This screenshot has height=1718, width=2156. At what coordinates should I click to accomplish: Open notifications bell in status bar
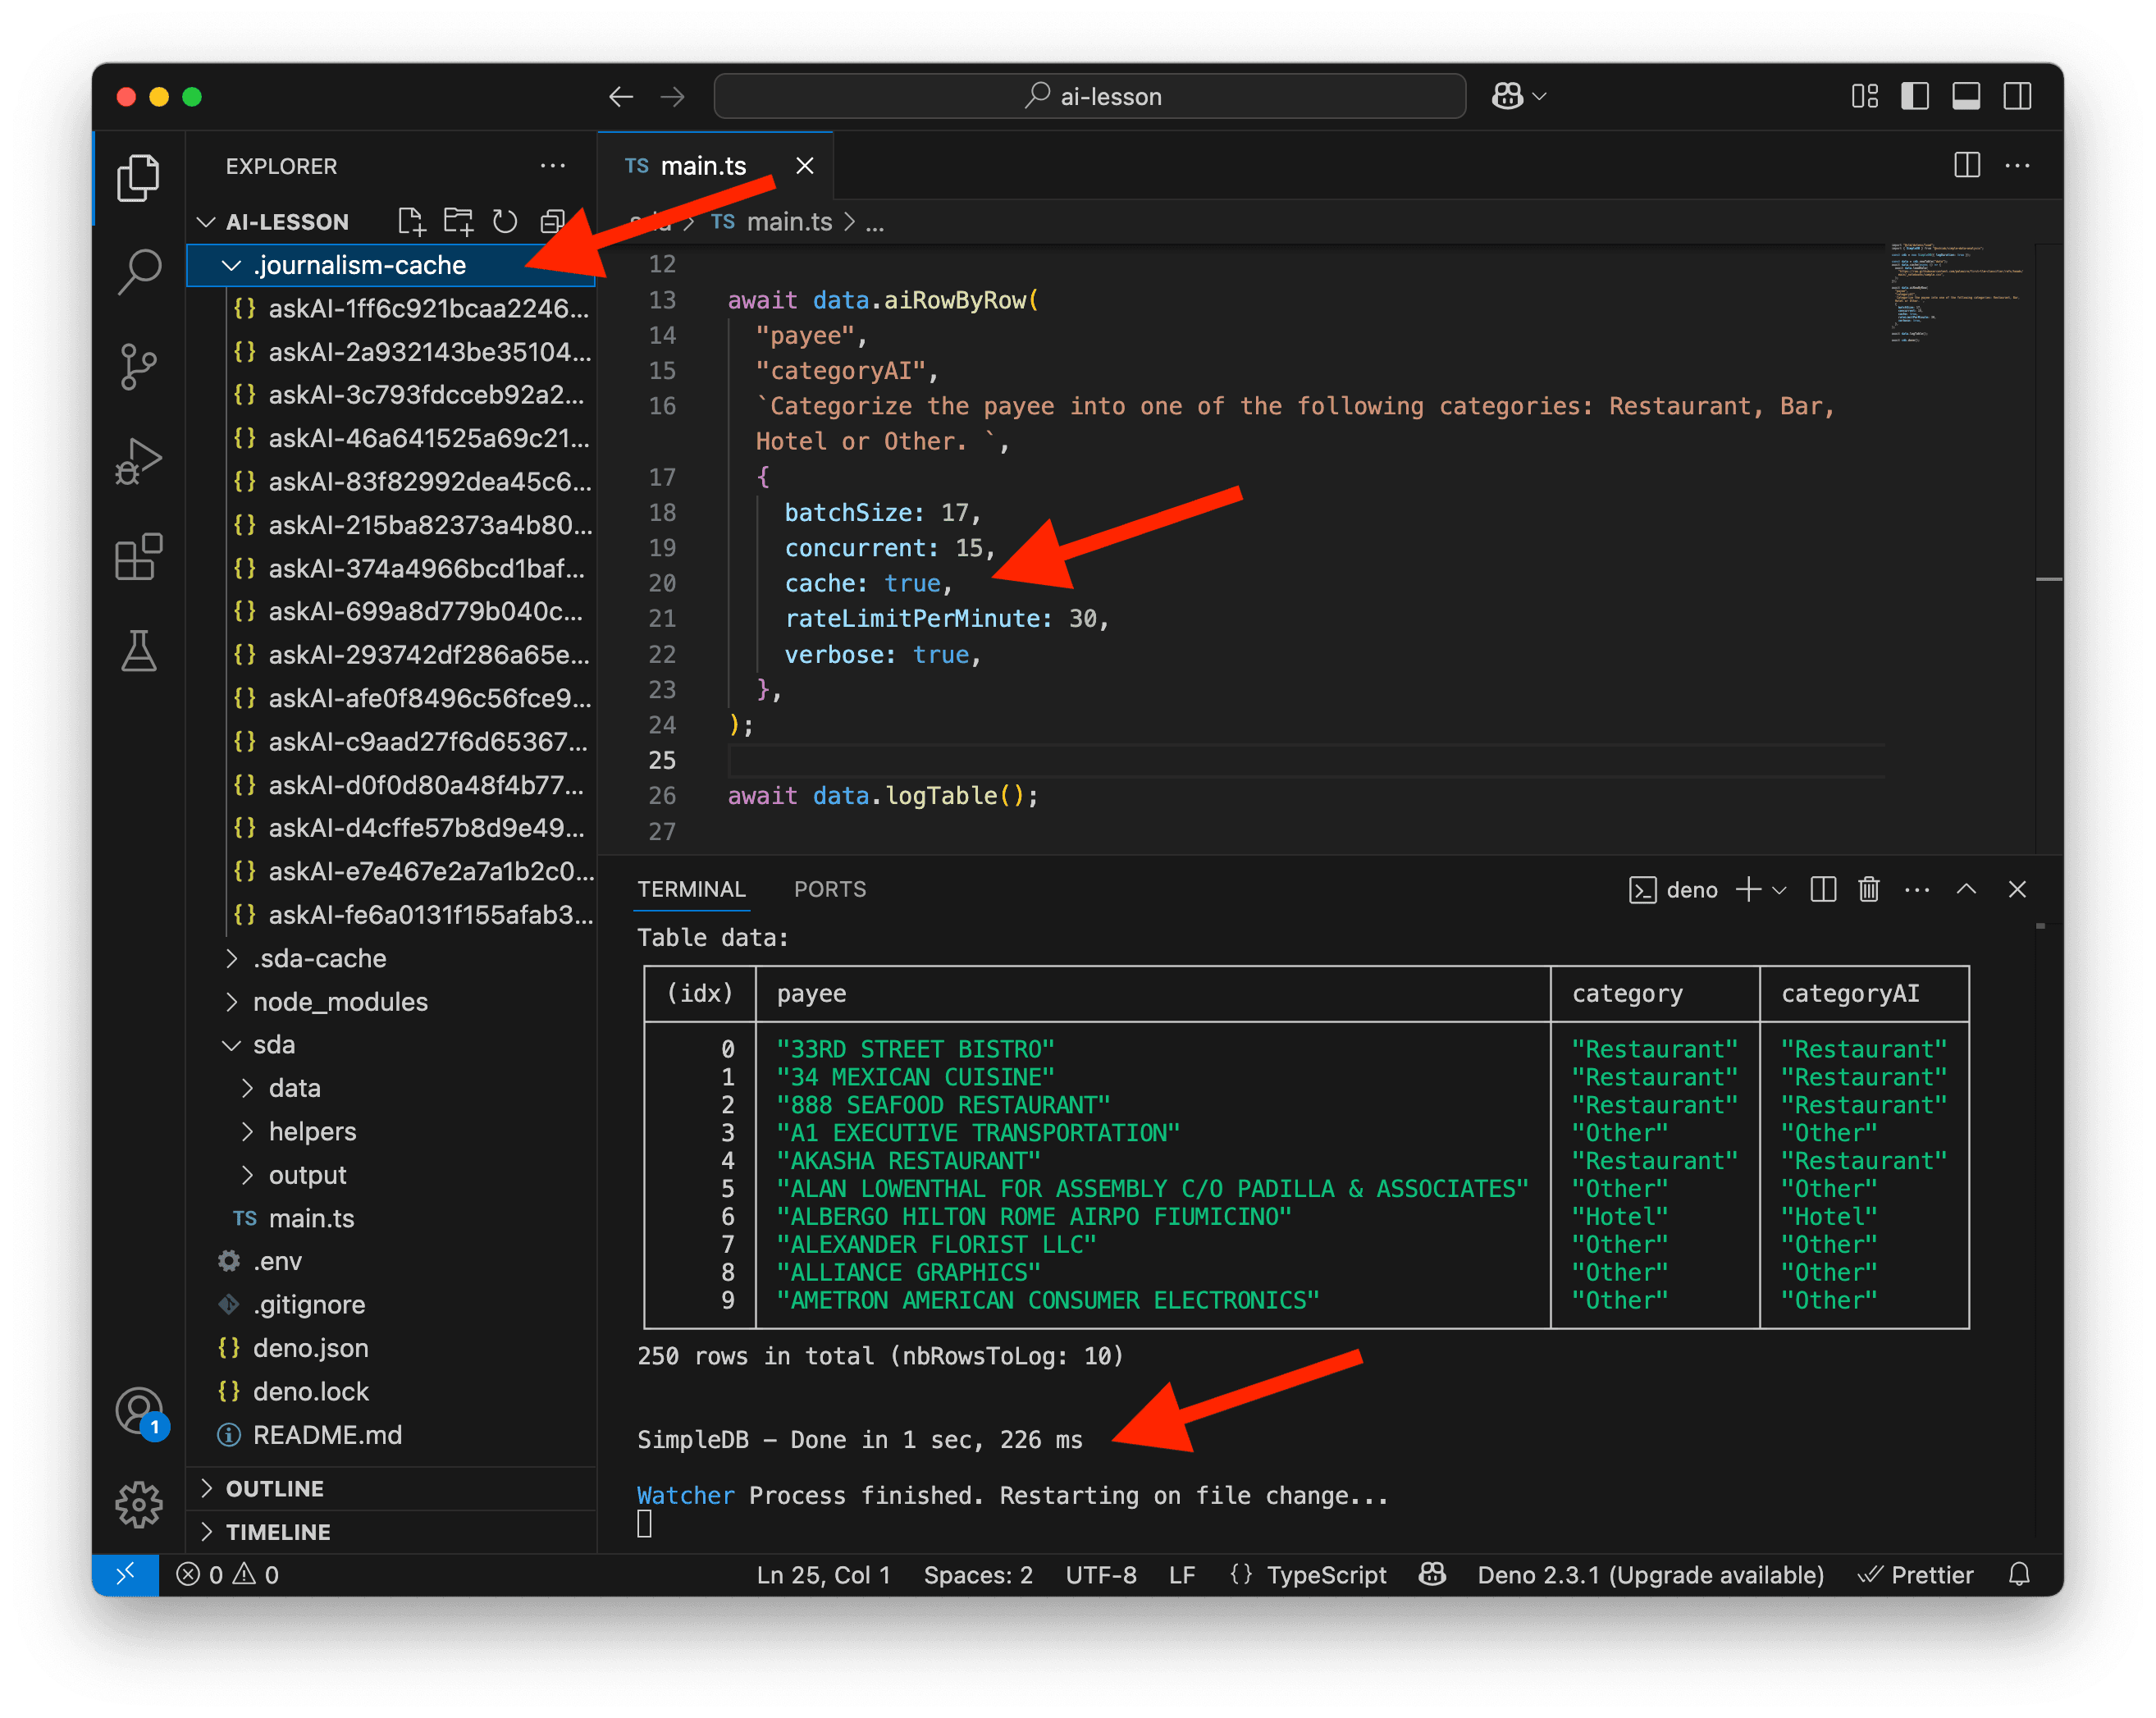2018,1574
